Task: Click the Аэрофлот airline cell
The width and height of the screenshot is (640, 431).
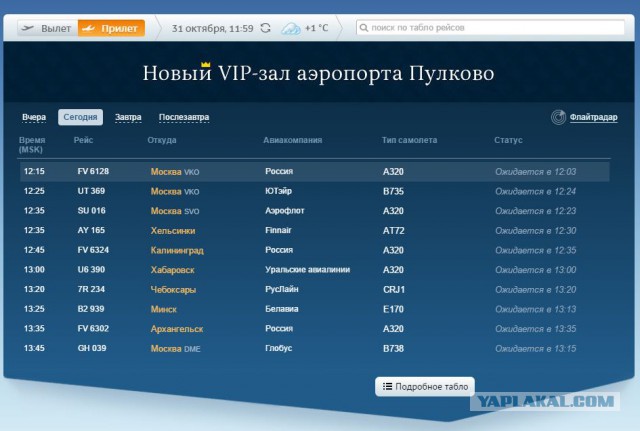Action: (x=285, y=211)
